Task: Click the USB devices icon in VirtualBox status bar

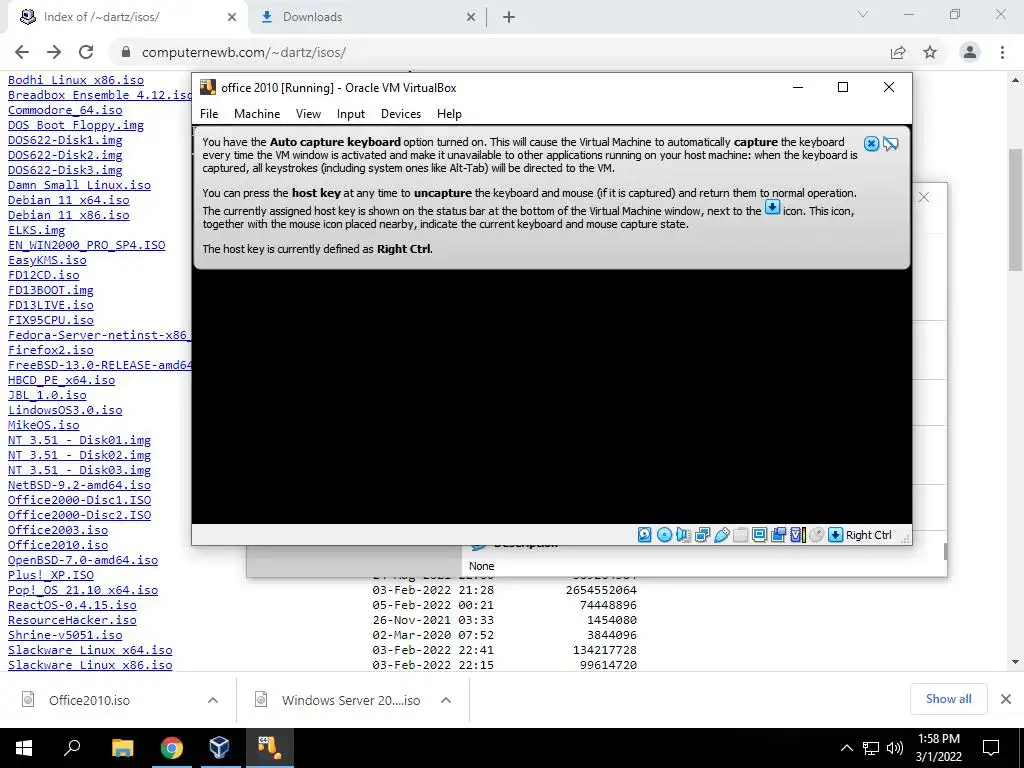Action: 722,535
